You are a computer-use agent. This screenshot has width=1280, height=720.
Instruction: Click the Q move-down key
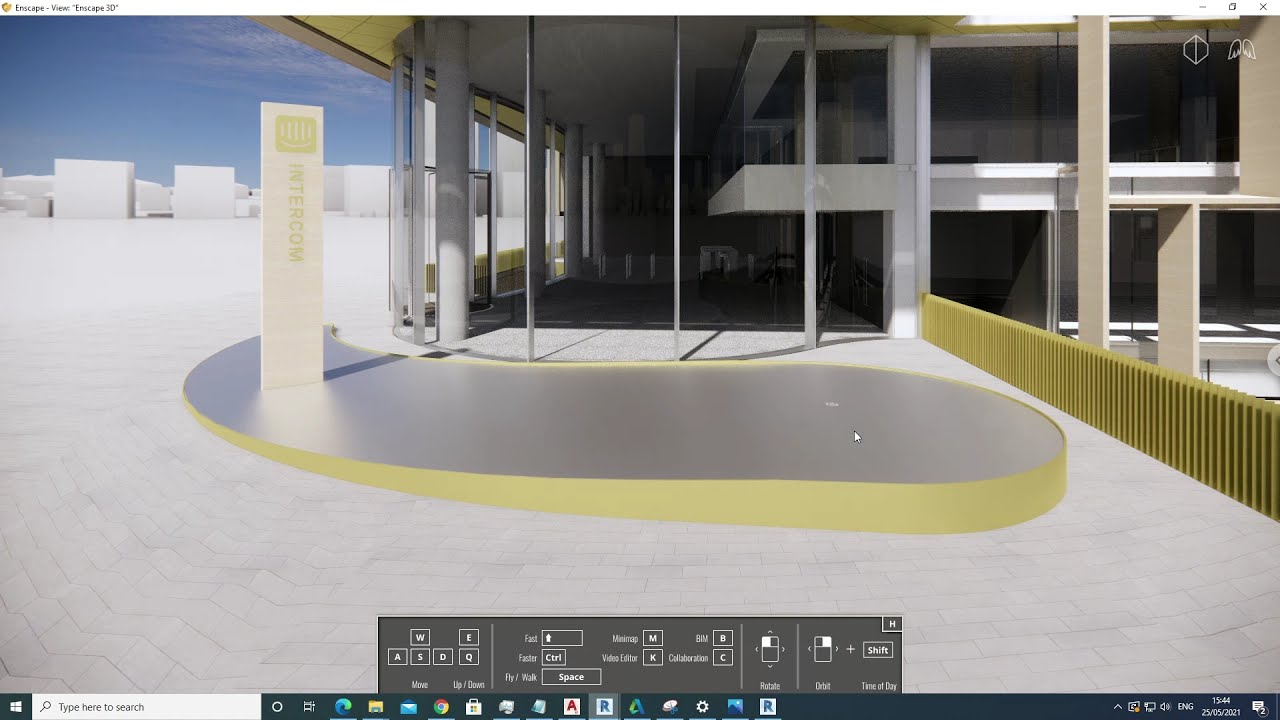(469, 657)
